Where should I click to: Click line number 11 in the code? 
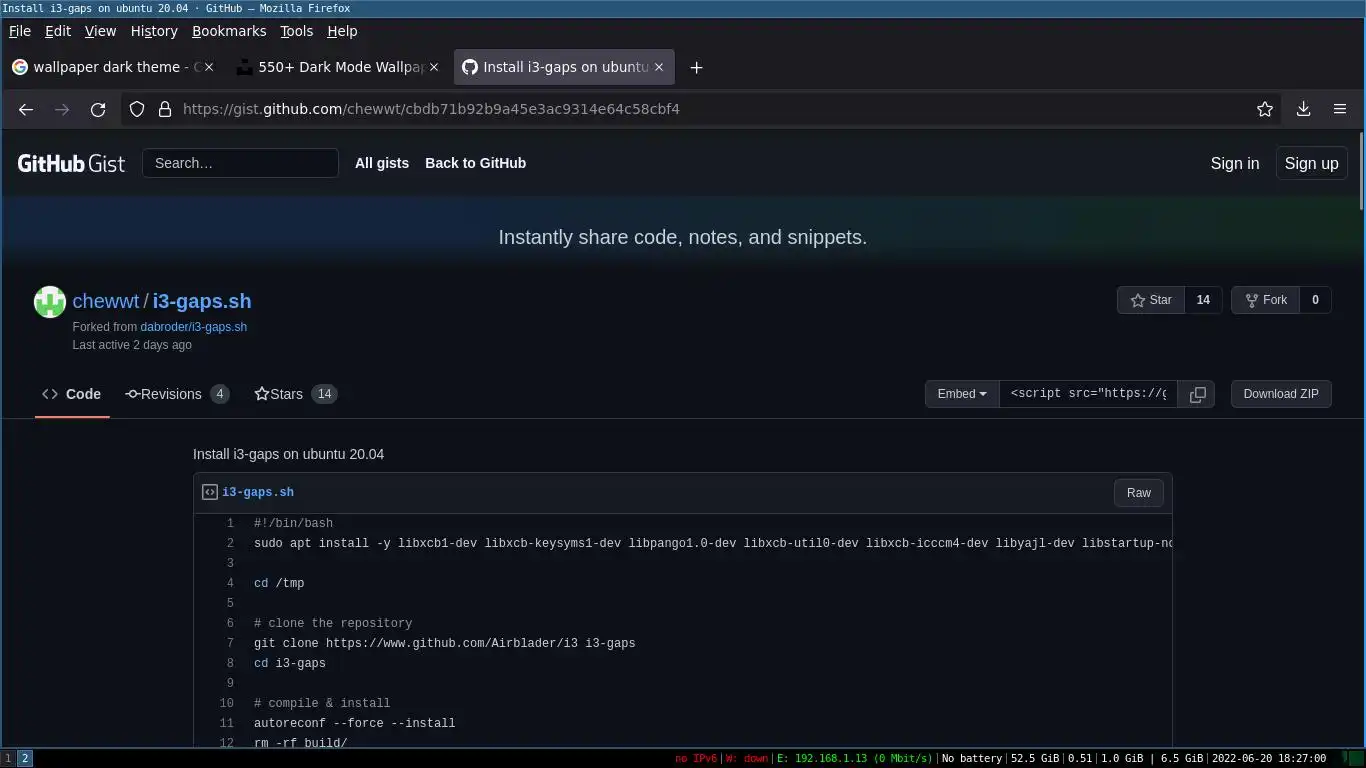point(226,723)
